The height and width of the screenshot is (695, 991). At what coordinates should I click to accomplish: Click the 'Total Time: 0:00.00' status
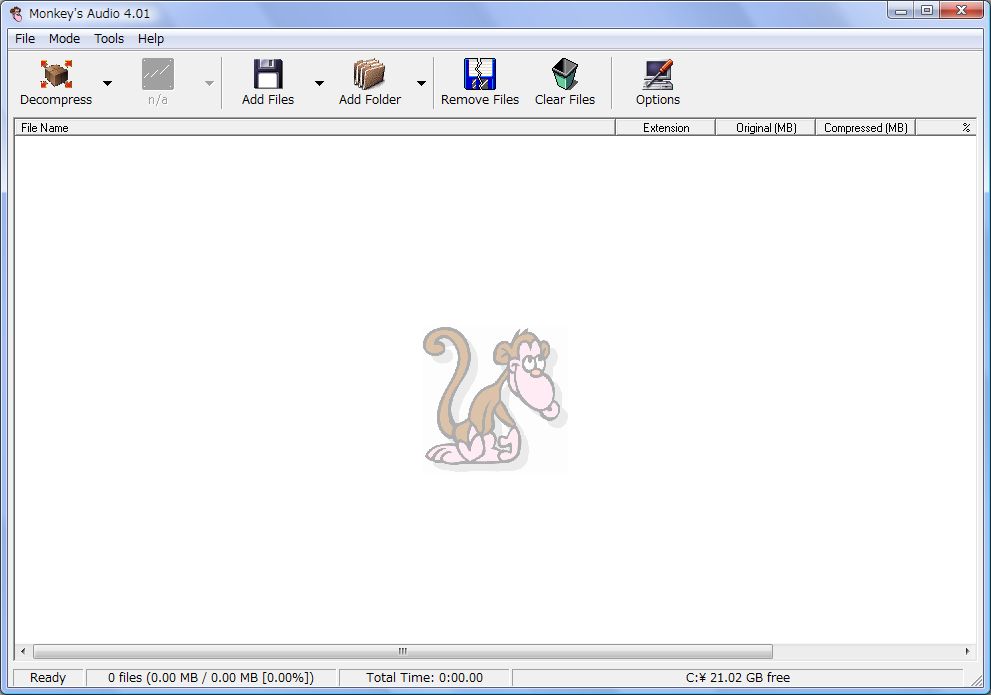pyautogui.click(x=425, y=678)
